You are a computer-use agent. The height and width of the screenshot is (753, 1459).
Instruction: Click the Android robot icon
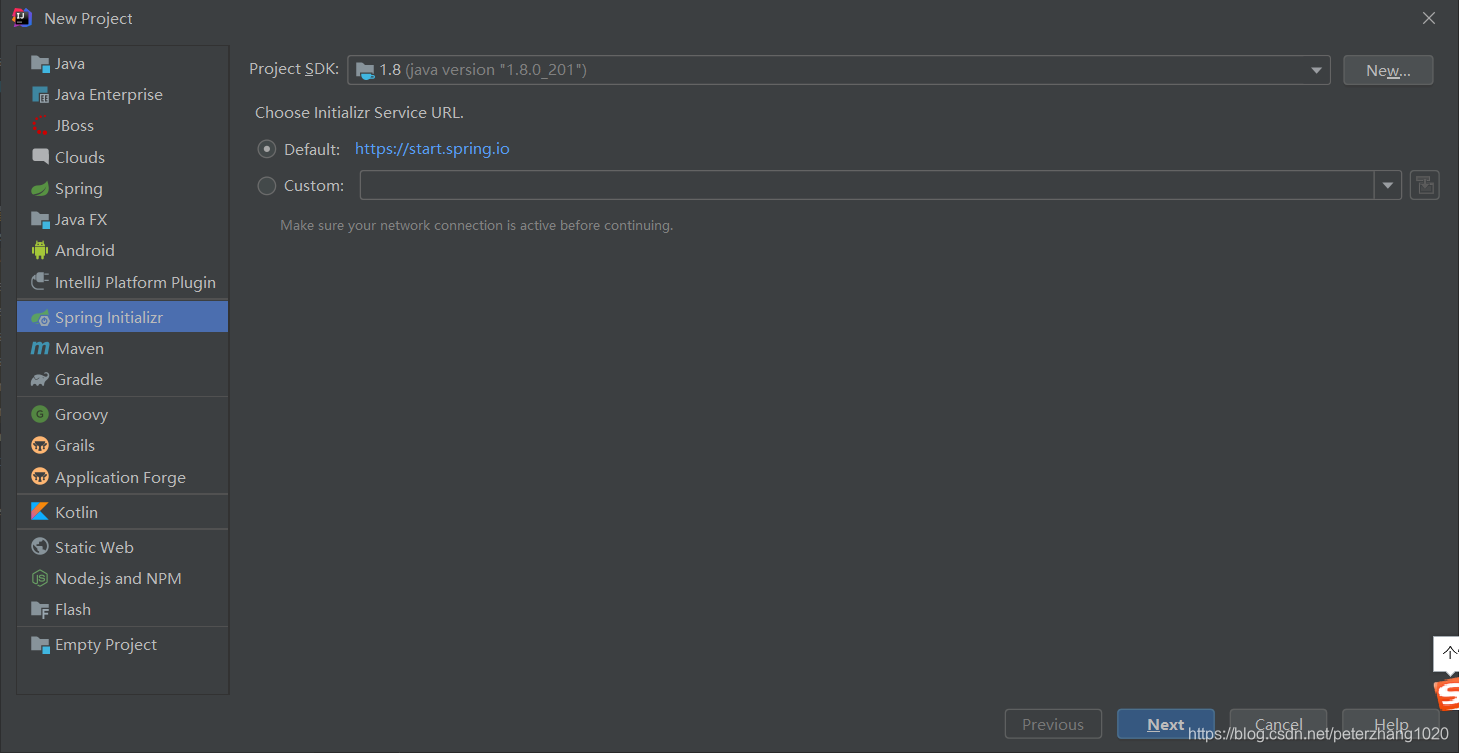(x=40, y=250)
